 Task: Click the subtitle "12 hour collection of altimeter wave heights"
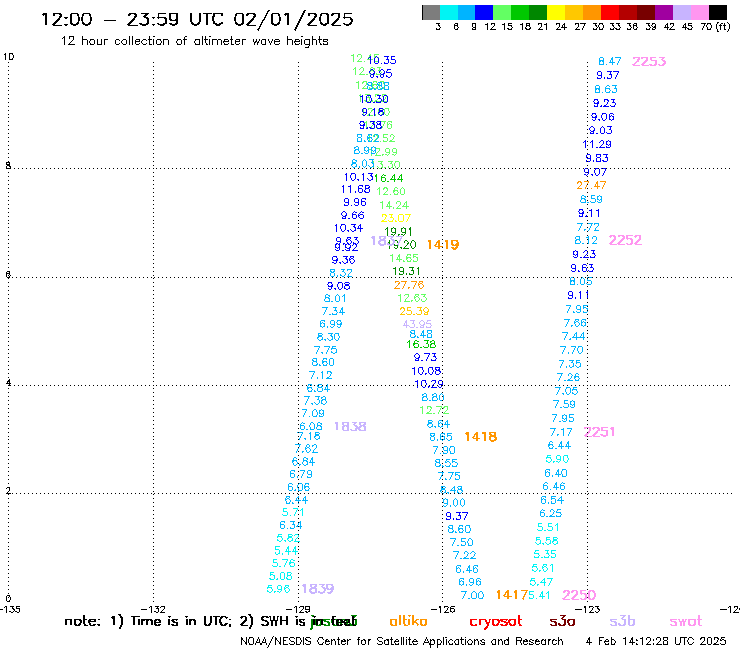(x=194, y=41)
